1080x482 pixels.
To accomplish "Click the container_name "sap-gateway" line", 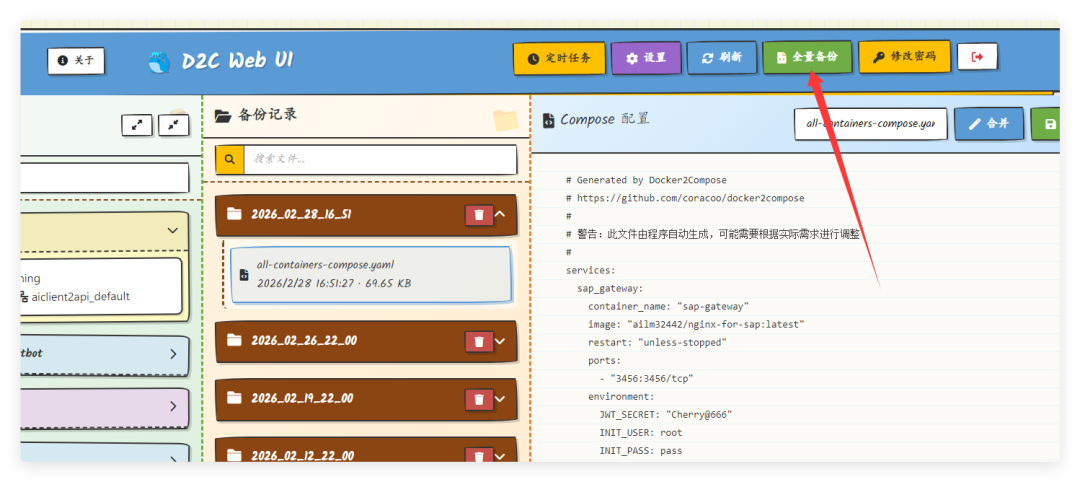I will (668, 306).
